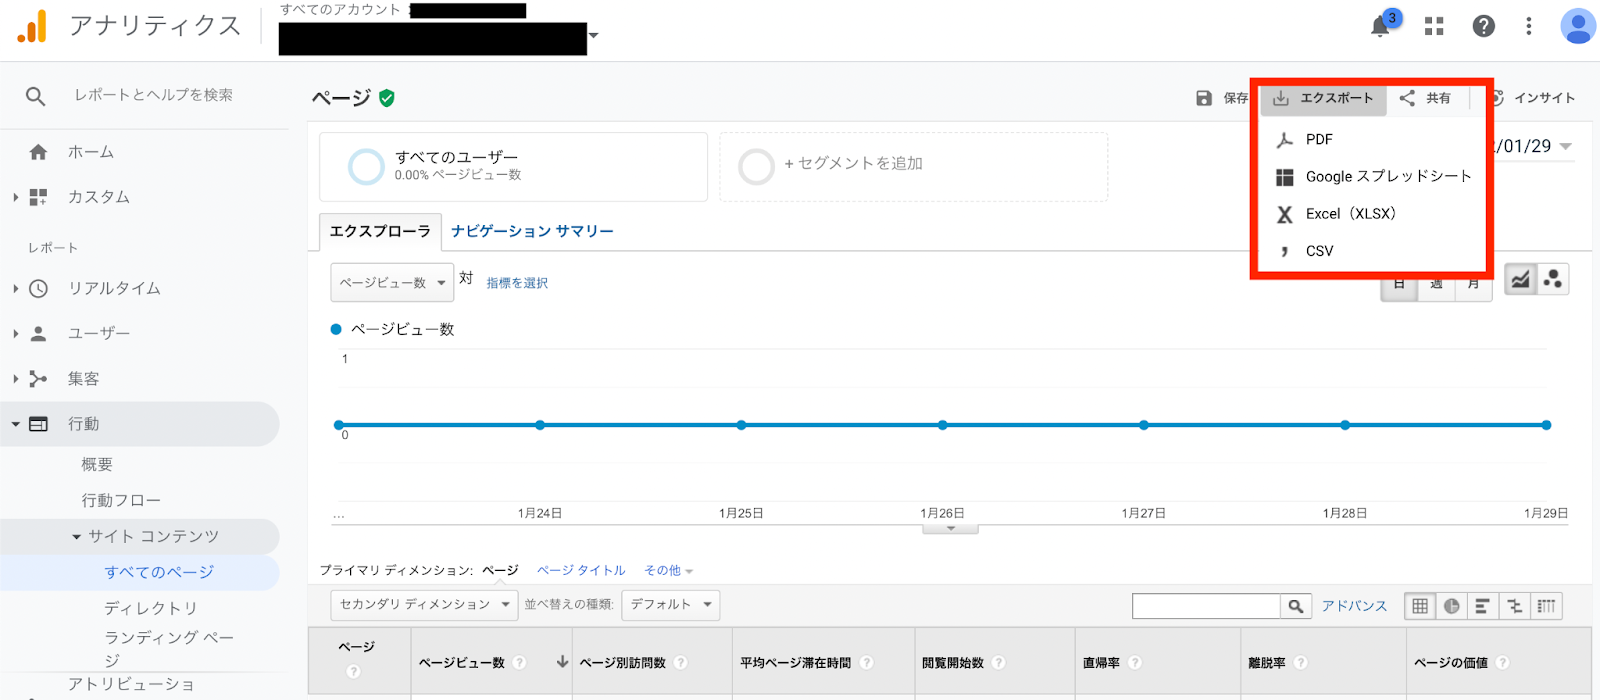Screen dimensions: 1600x700
Task: Click the table search magnifier button
Action: coord(1295,606)
